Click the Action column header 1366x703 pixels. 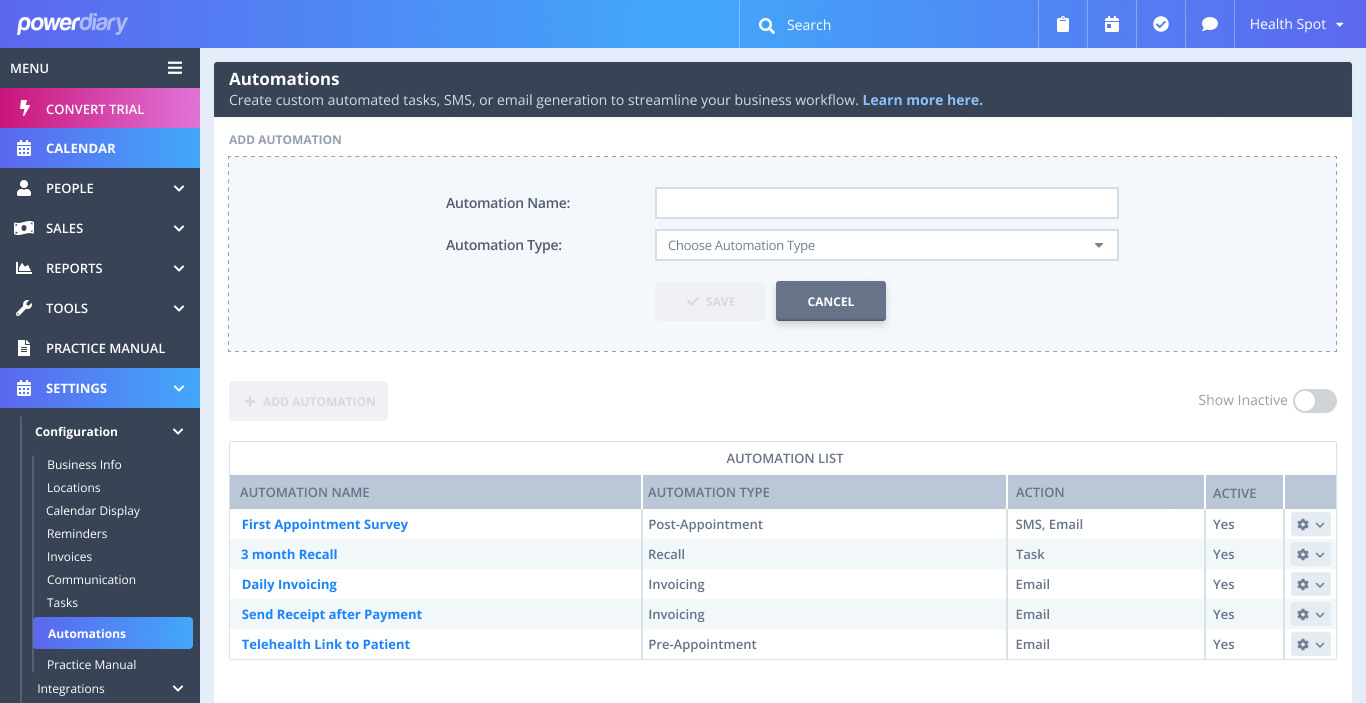coord(1106,492)
